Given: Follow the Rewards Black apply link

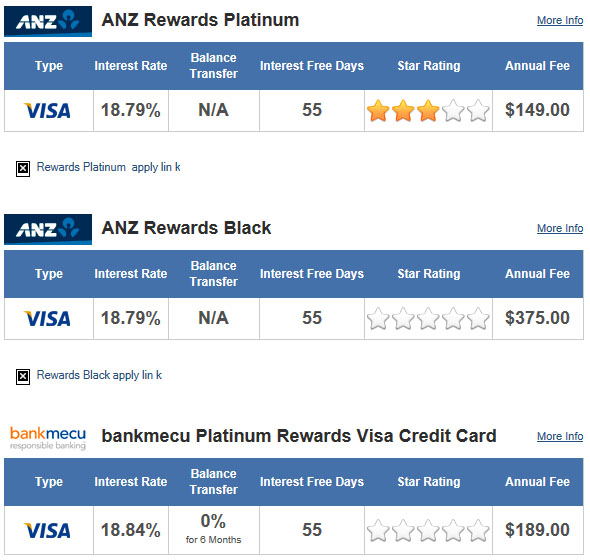Looking at the screenshot, I should click(99, 375).
